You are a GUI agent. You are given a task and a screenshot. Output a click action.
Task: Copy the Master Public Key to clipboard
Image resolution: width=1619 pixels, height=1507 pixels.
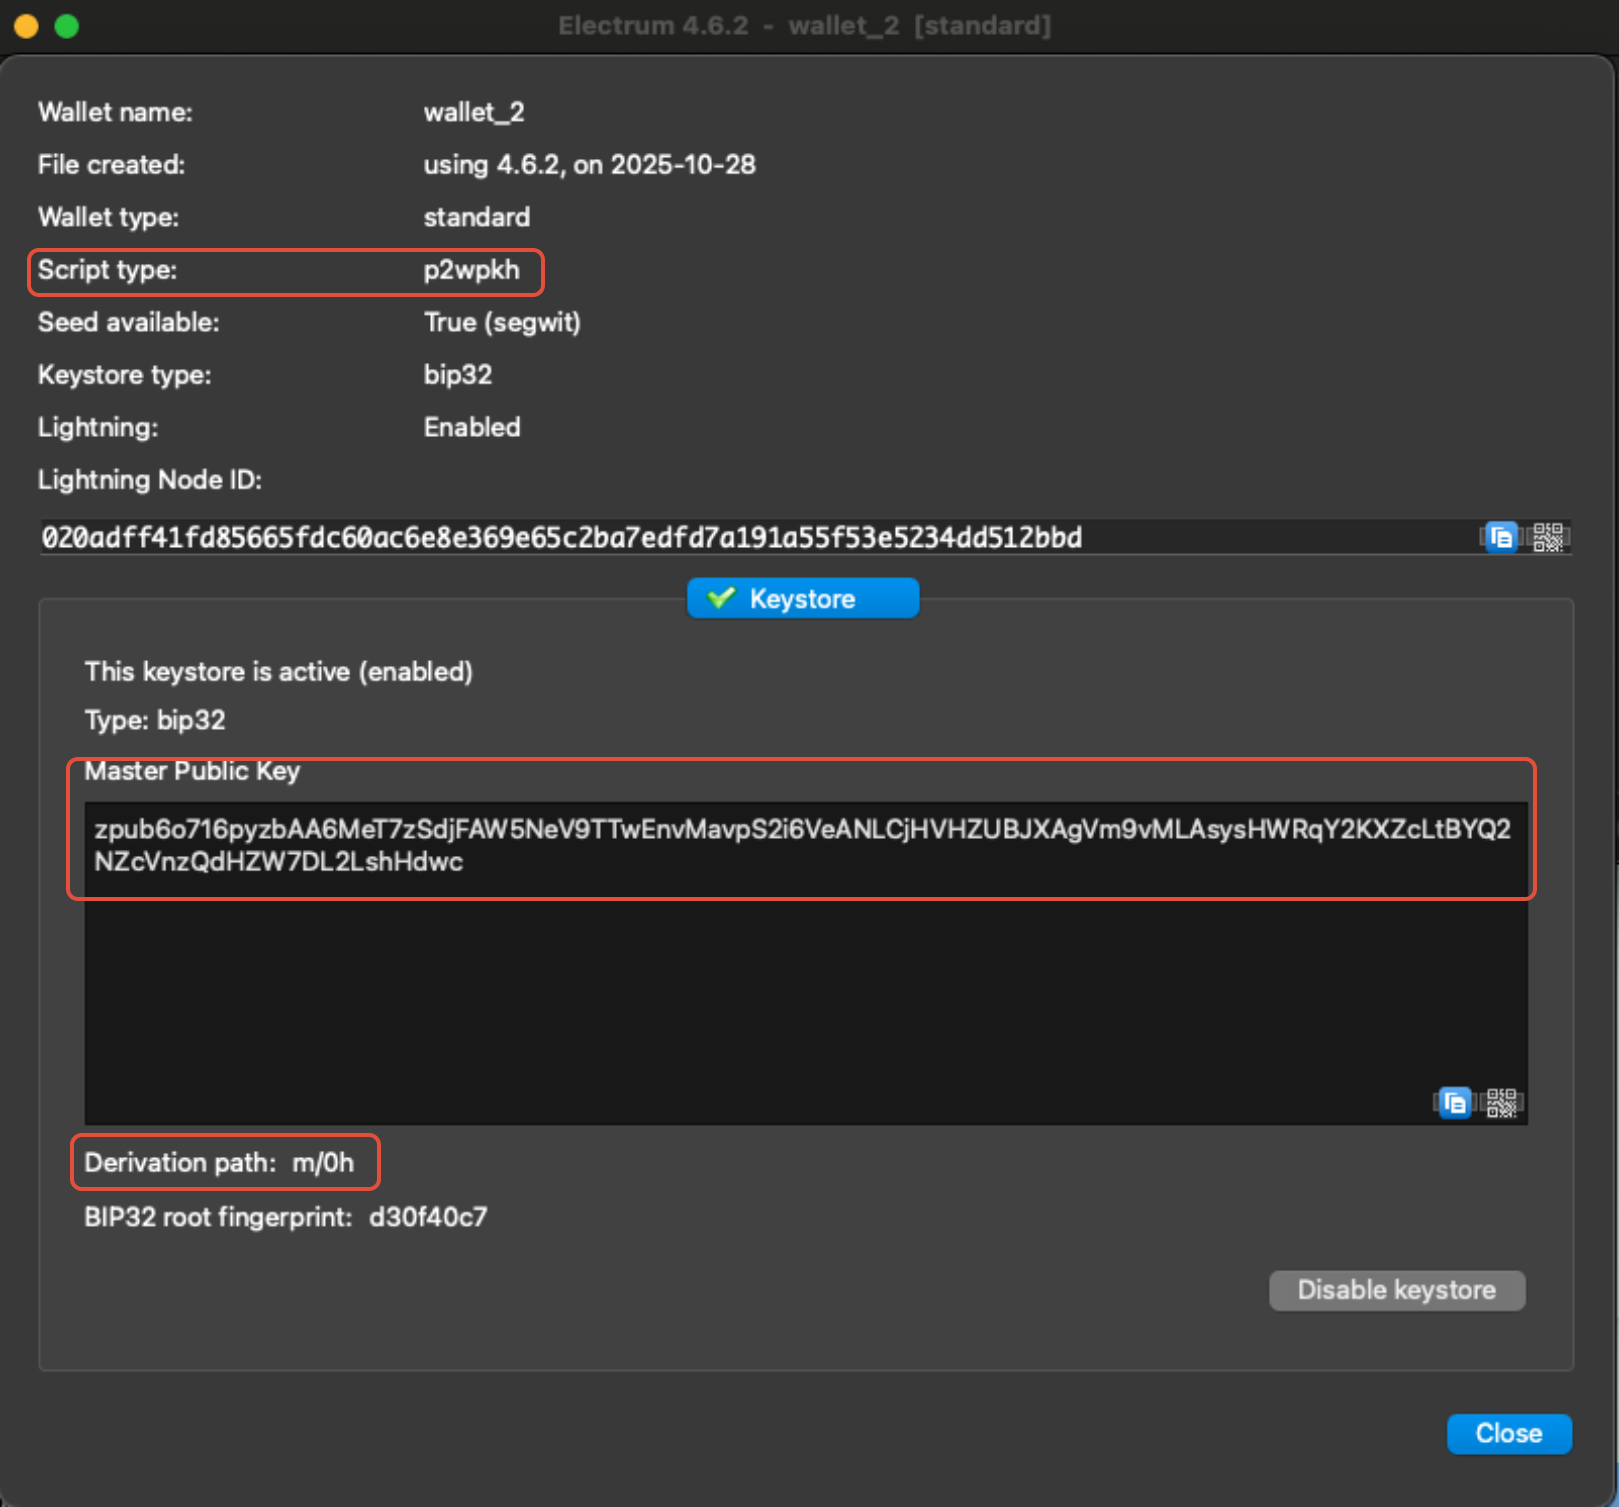coord(1454,1103)
